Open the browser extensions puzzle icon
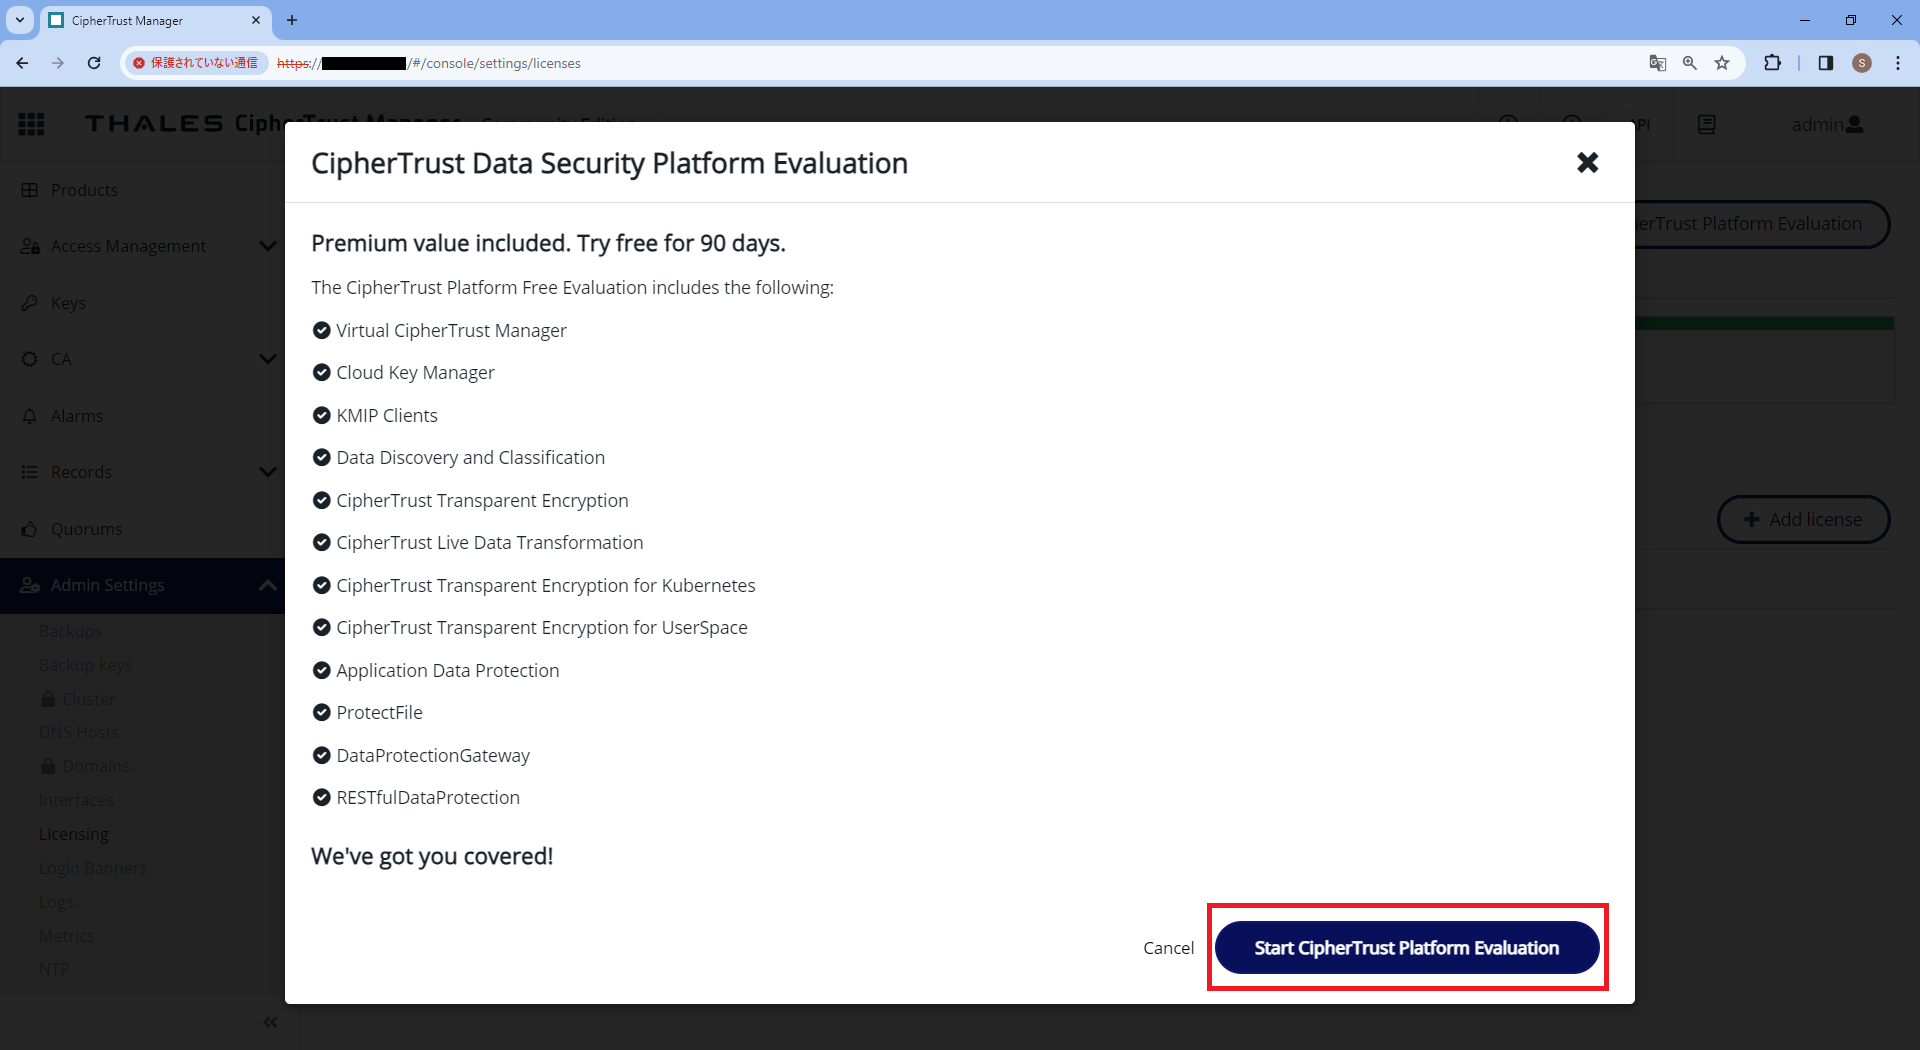The height and width of the screenshot is (1050, 1920). pos(1773,62)
